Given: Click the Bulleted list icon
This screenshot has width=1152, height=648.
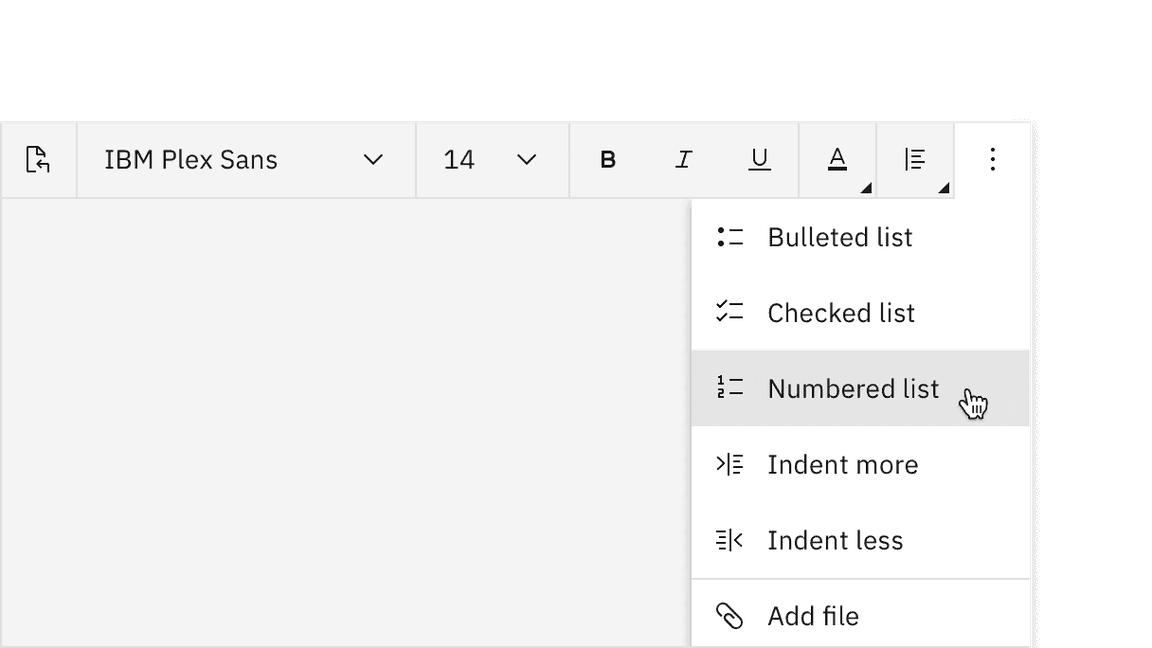Looking at the screenshot, I should pyautogui.click(x=731, y=237).
